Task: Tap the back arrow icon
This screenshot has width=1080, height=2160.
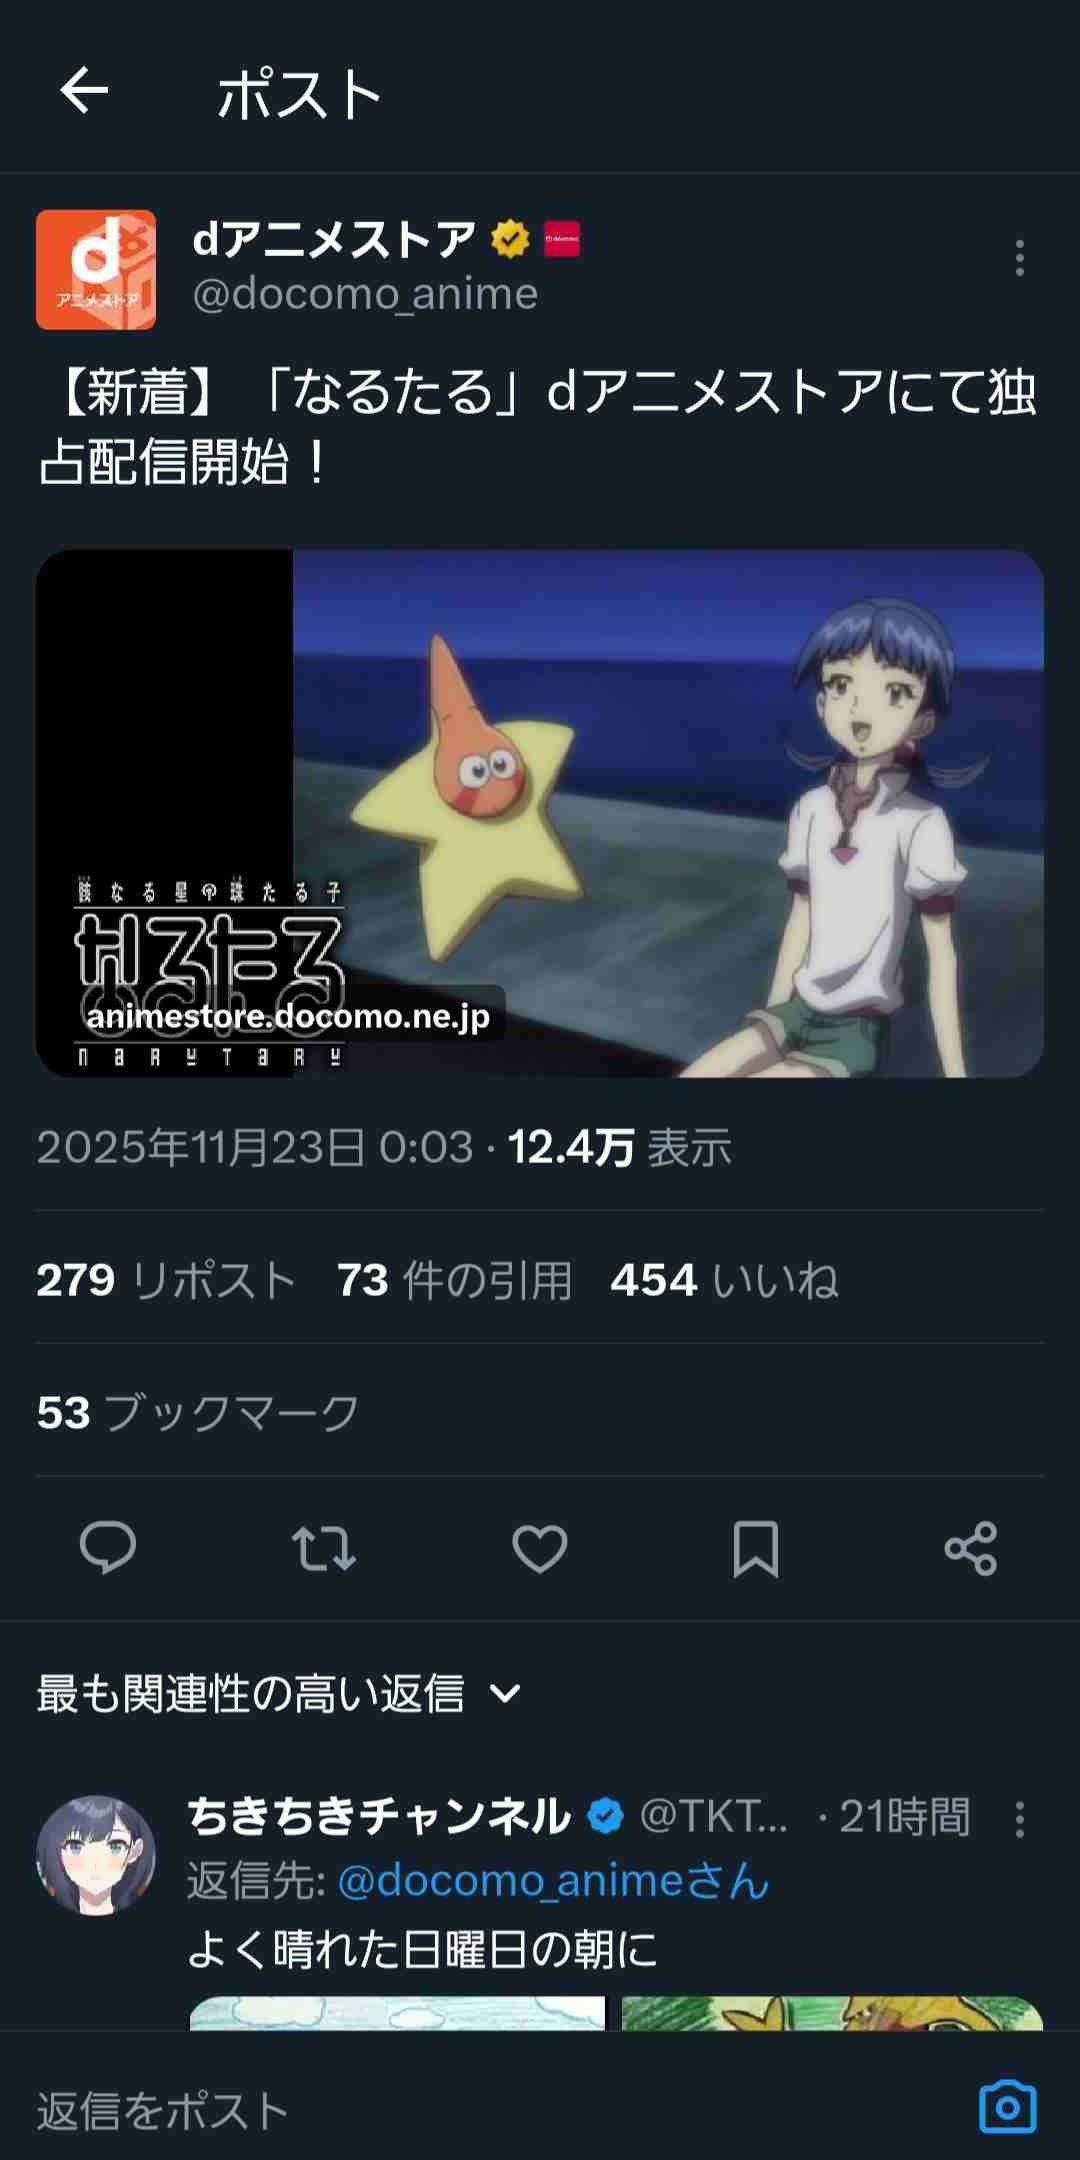Action: (x=84, y=92)
